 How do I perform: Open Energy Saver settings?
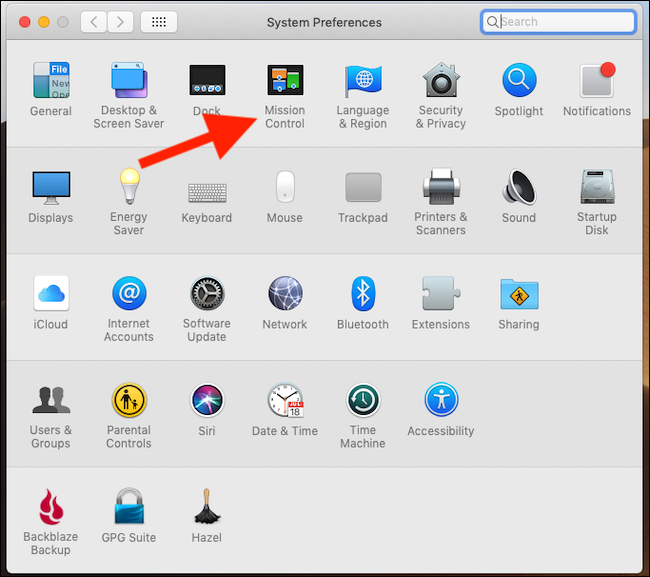point(129,186)
